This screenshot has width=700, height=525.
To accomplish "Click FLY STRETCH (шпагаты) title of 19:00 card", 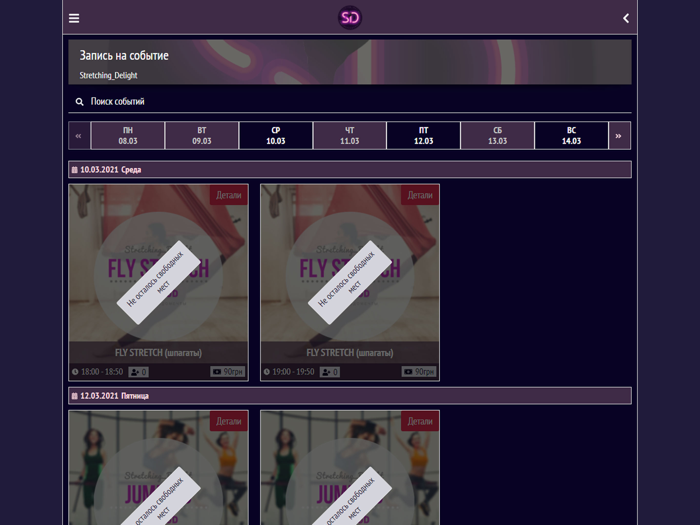I will pyautogui.click(x=350, y=353).
